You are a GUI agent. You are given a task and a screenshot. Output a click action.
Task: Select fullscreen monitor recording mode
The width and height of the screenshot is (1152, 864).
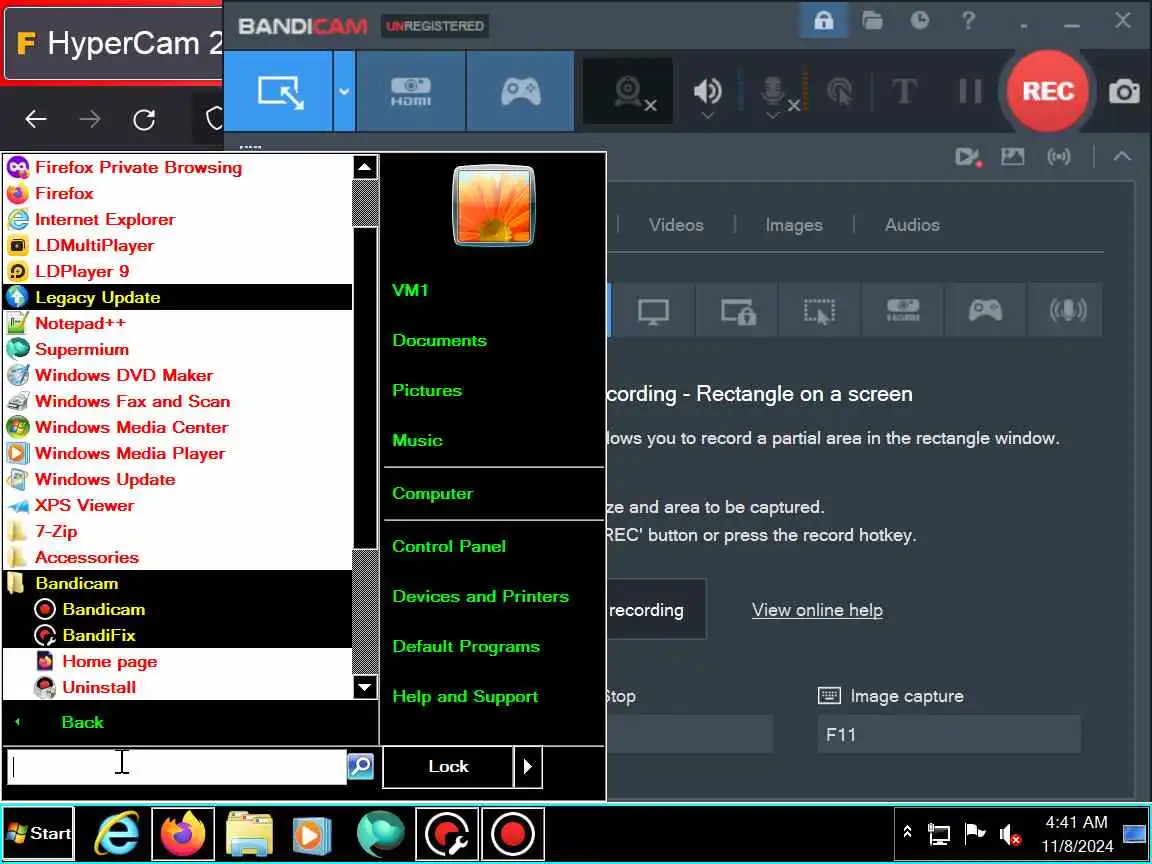[x=653, y=310]
